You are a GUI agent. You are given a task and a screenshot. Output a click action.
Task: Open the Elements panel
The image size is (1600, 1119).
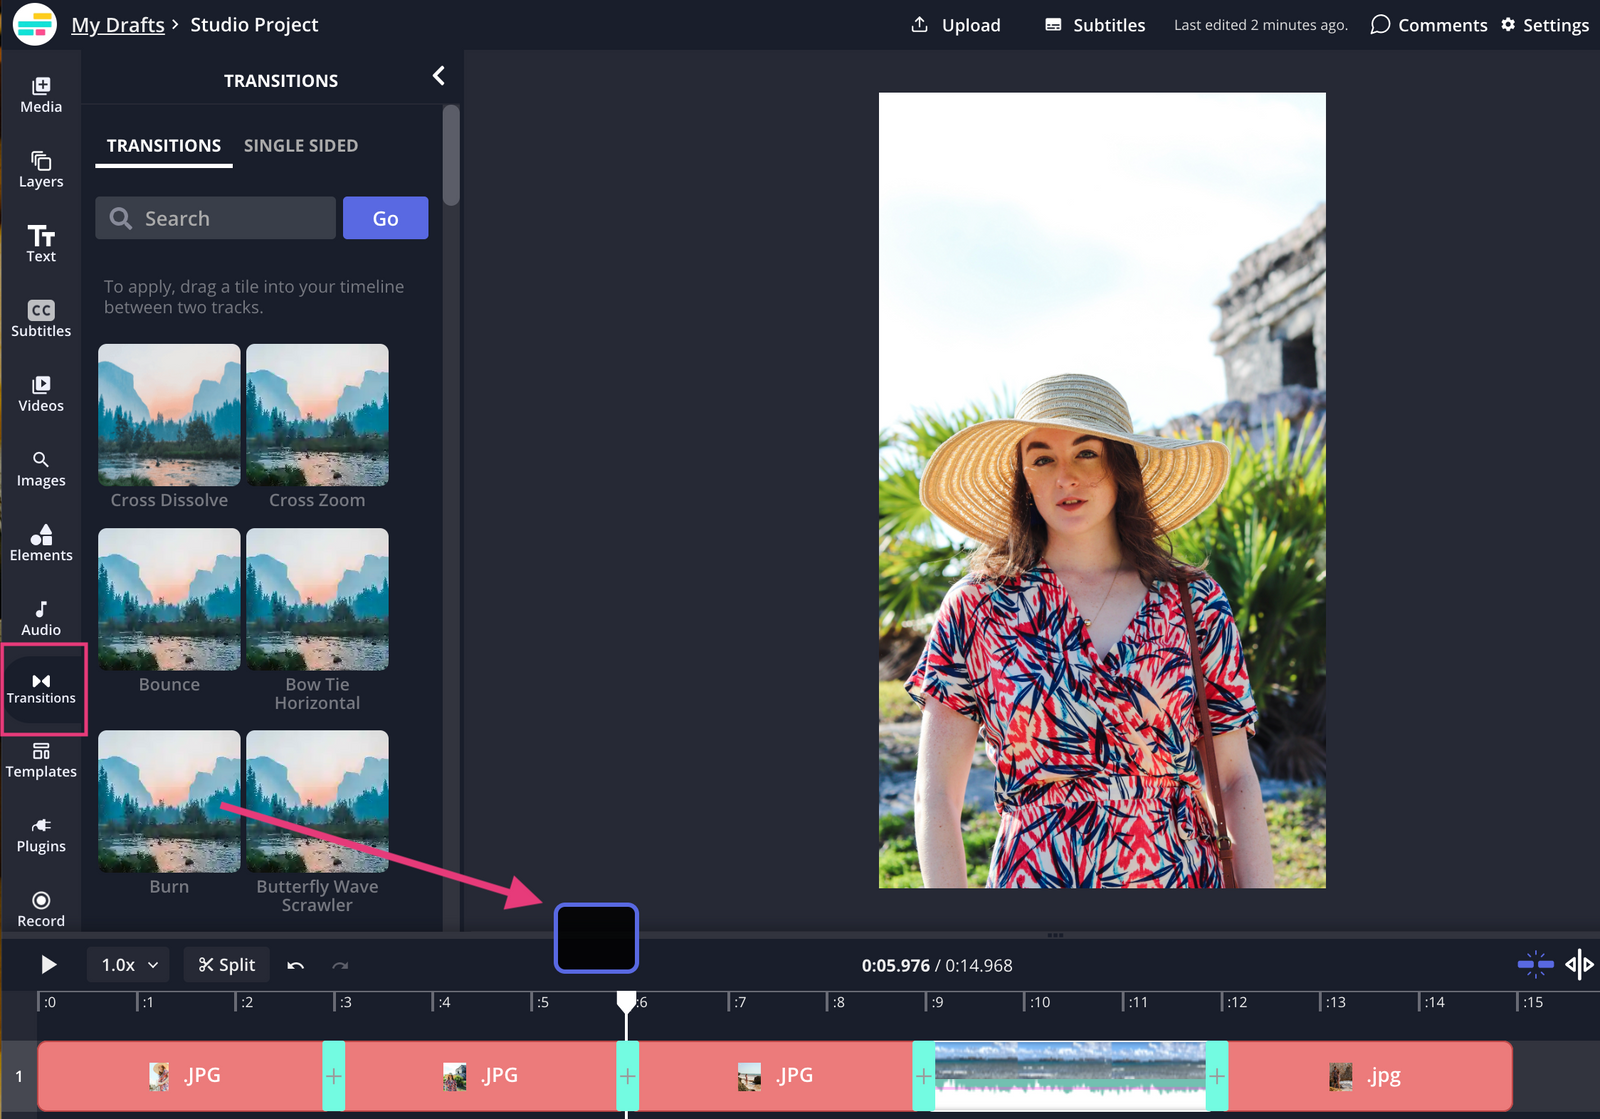point(40,543)
